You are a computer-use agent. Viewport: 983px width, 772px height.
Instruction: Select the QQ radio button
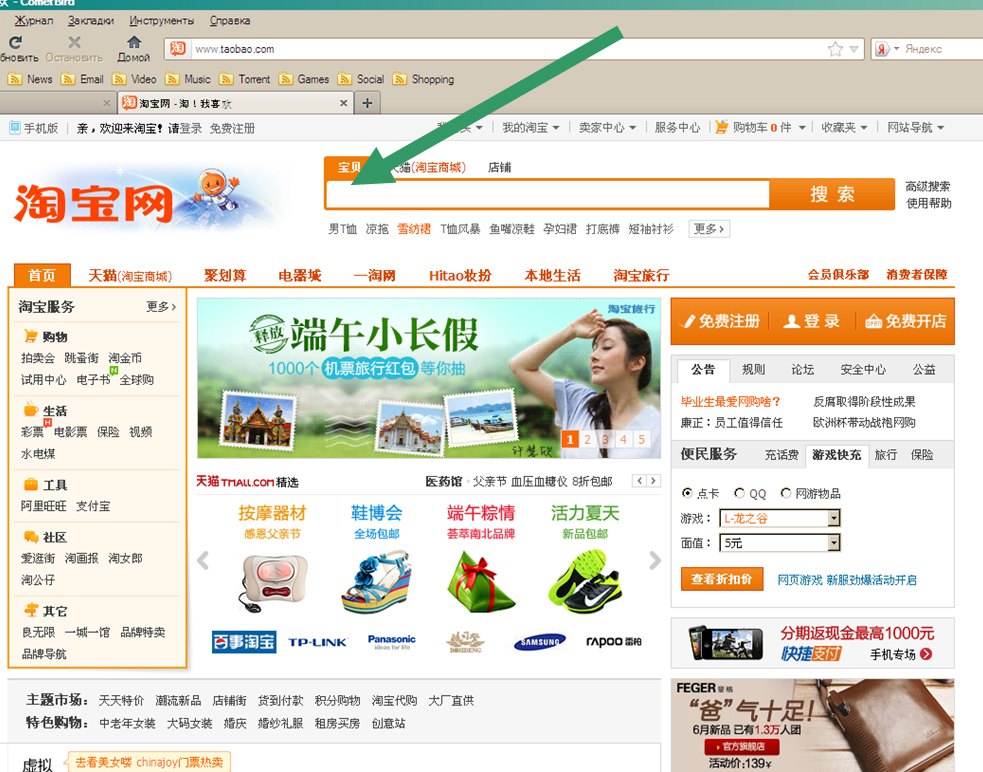740,494
